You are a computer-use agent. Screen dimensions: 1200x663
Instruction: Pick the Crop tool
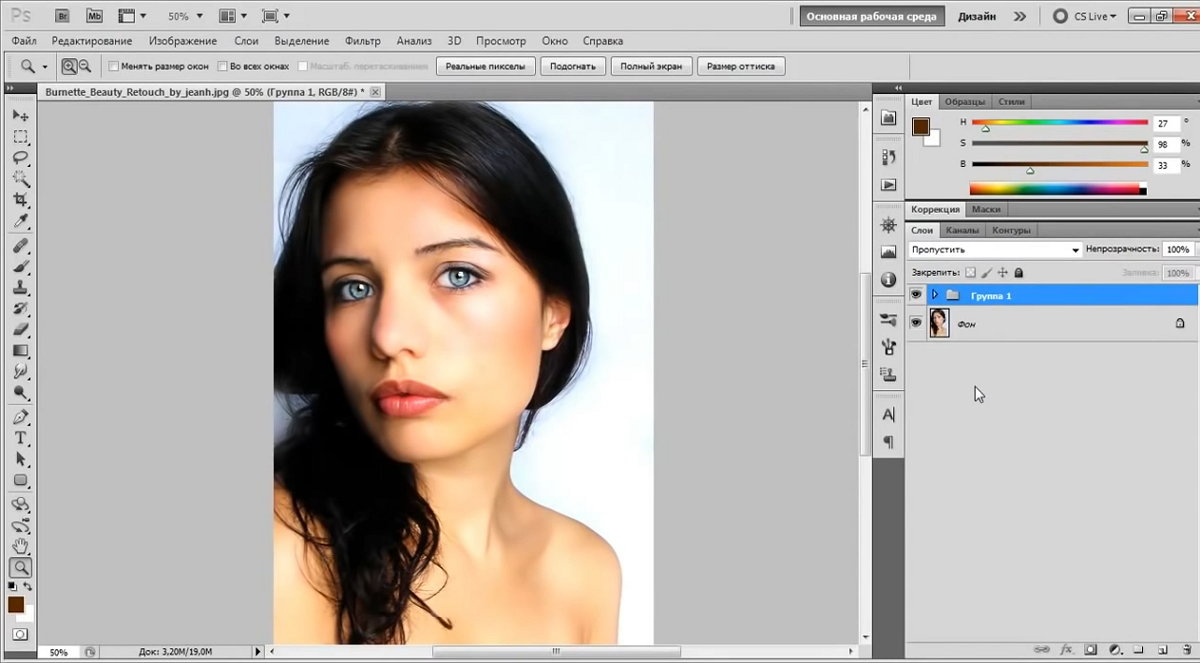click(x=20, y=200)
